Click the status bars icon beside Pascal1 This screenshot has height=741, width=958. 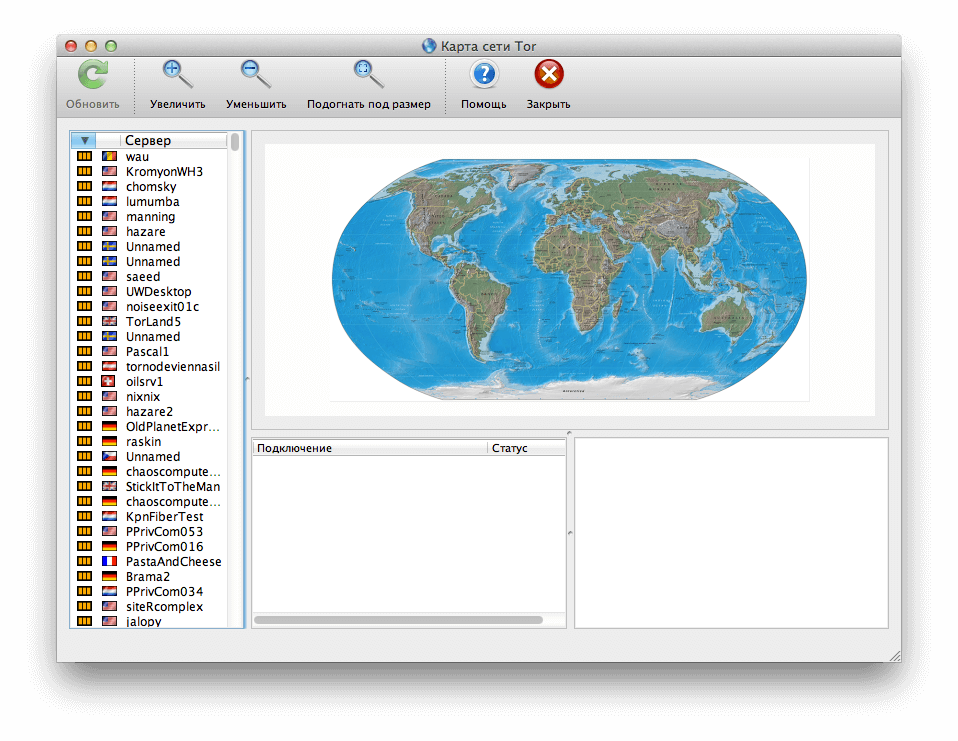[x=84, y=351]
